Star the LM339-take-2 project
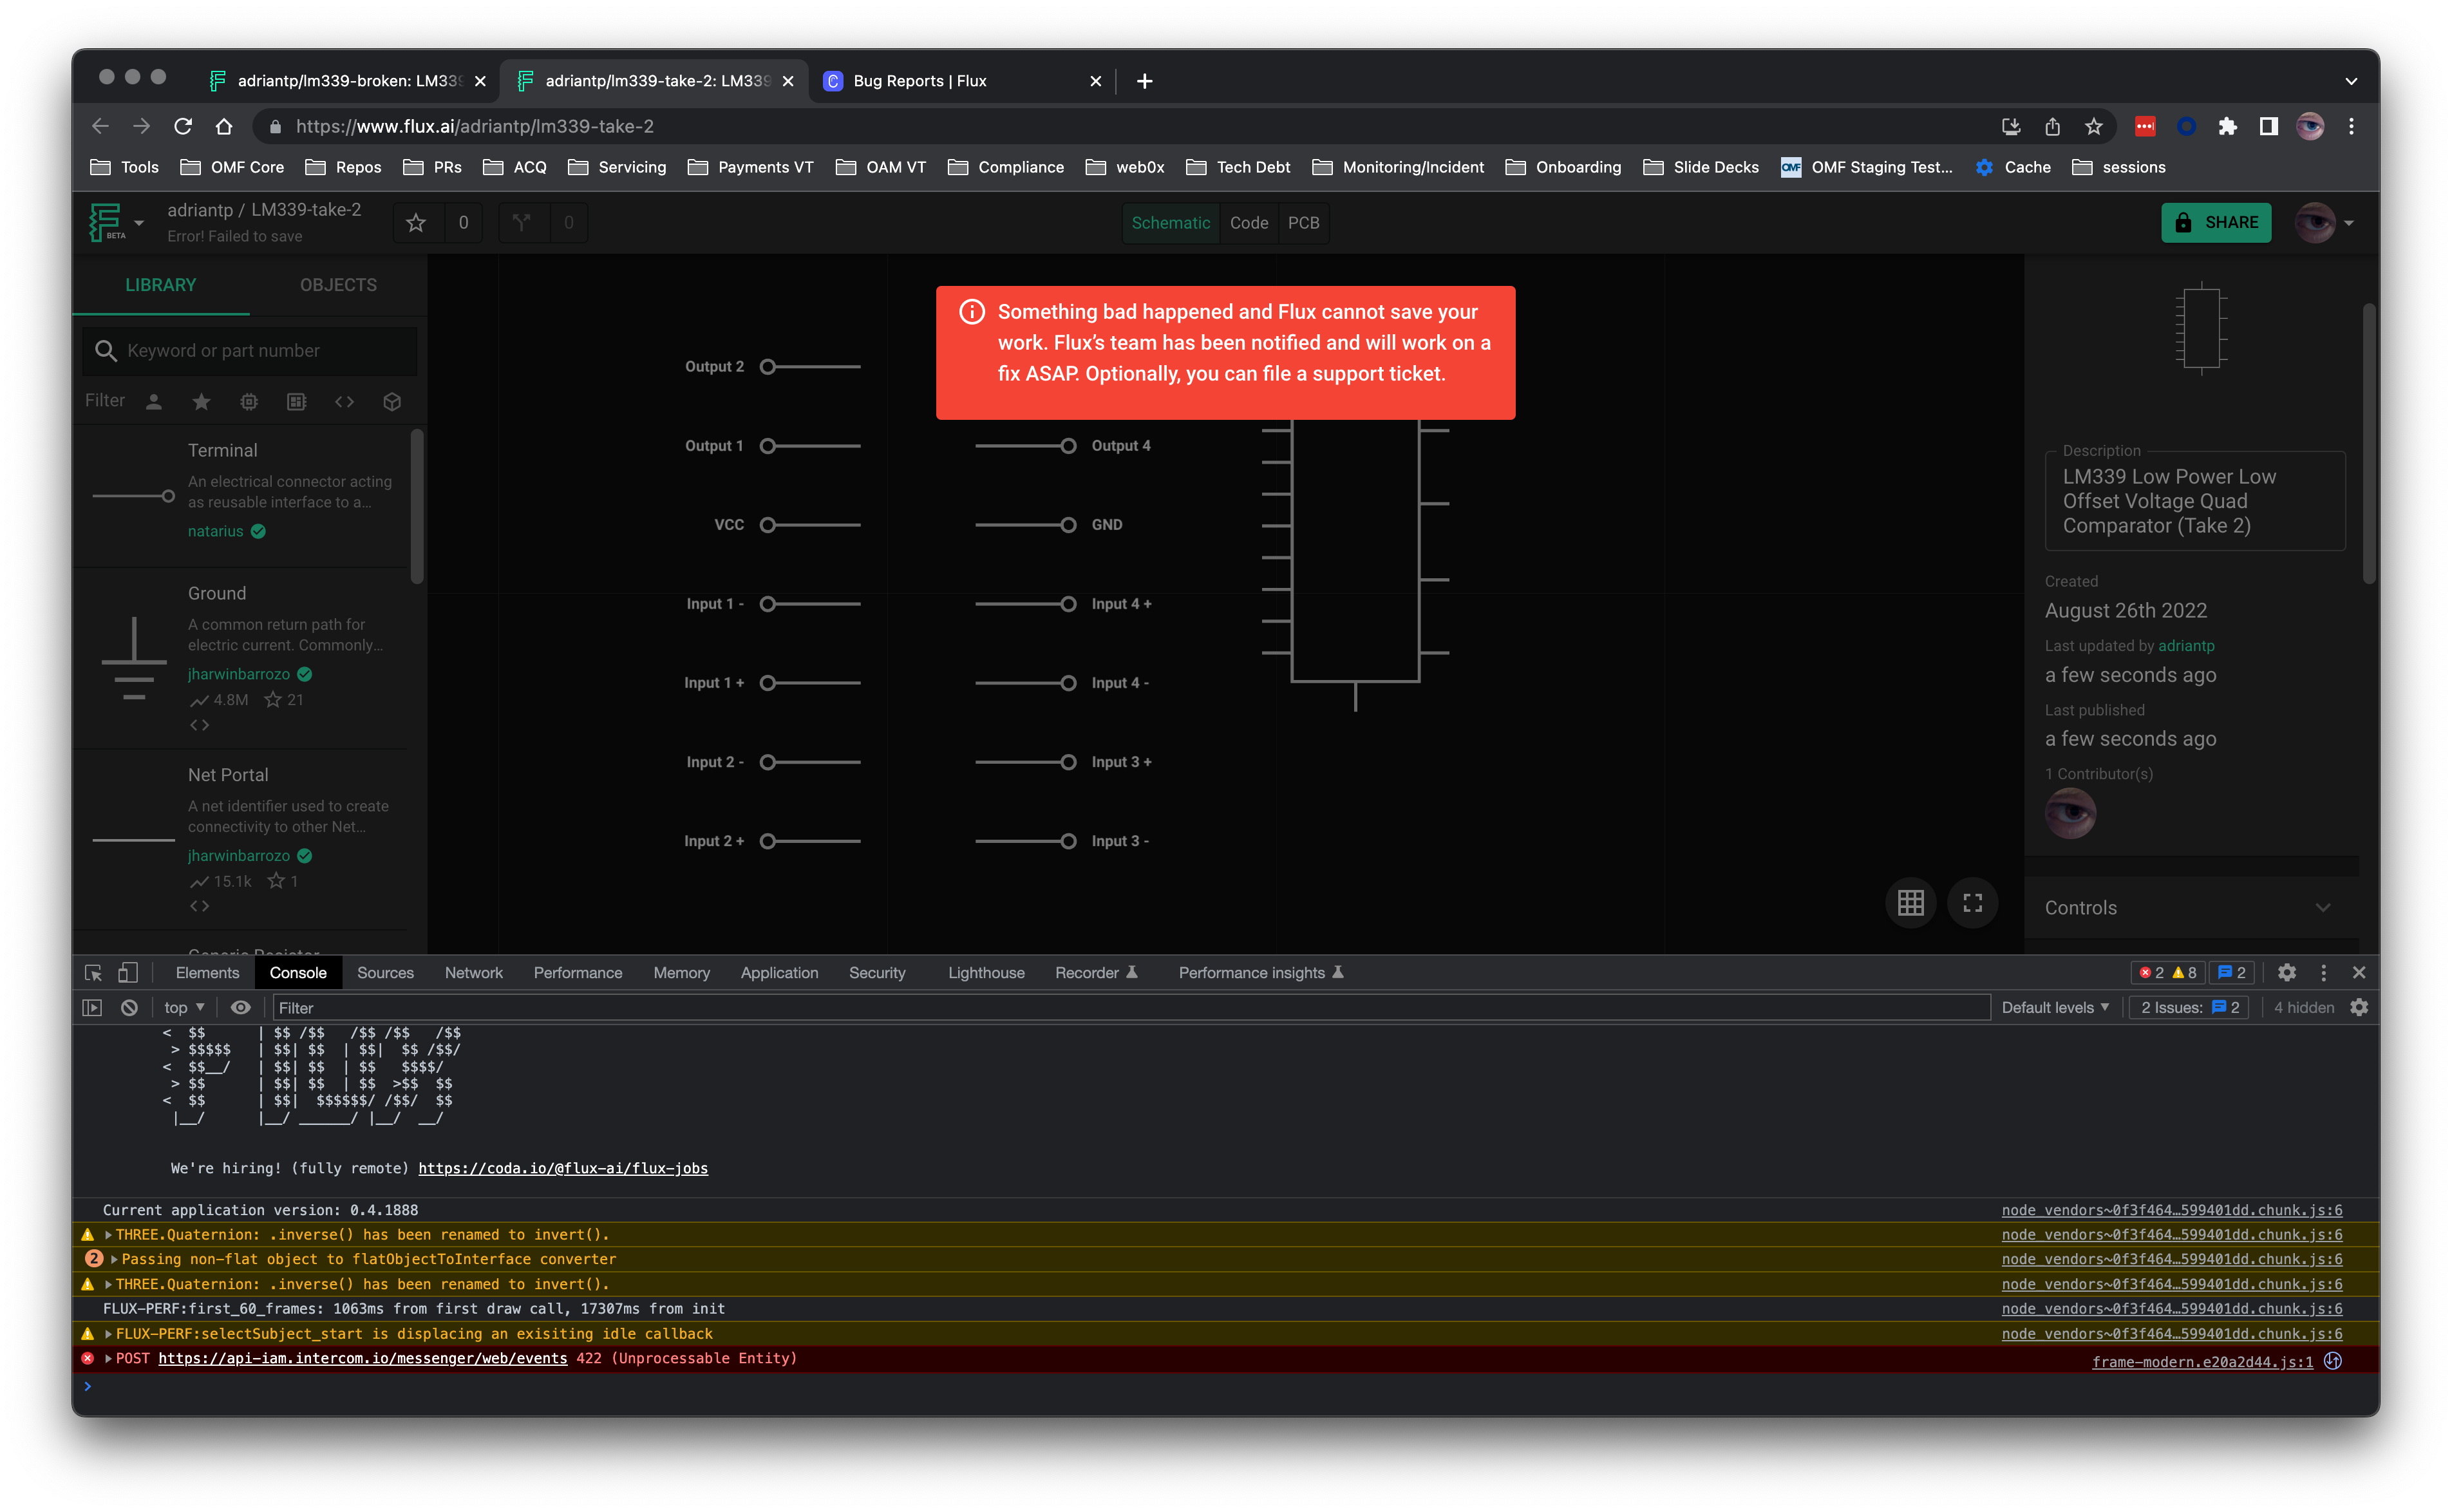 [x=416, y=223]
